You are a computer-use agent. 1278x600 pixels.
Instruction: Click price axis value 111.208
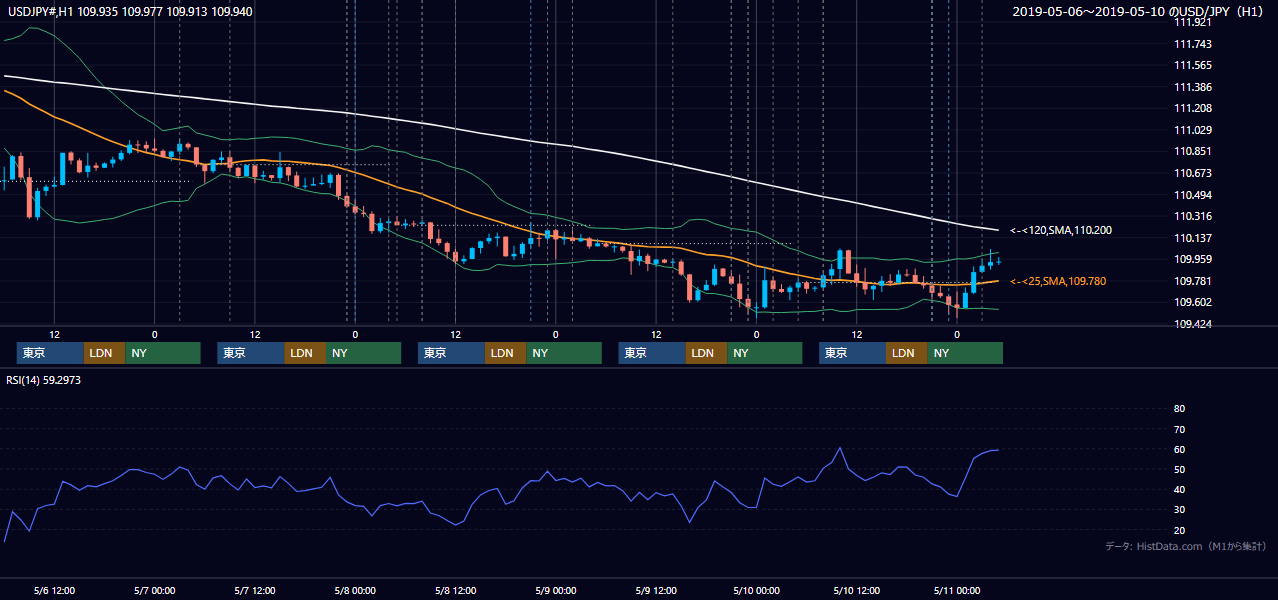pyautogui.click(x=1192, y=108)
